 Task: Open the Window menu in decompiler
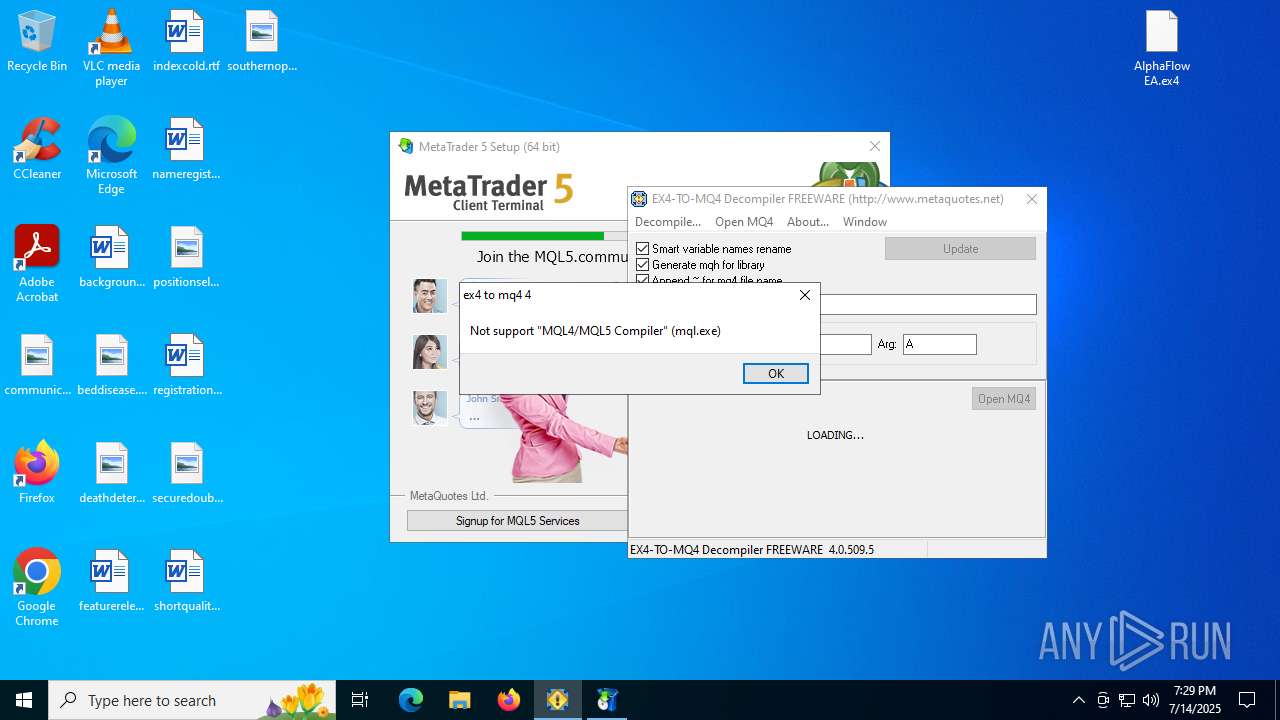(x=865, y=222)
